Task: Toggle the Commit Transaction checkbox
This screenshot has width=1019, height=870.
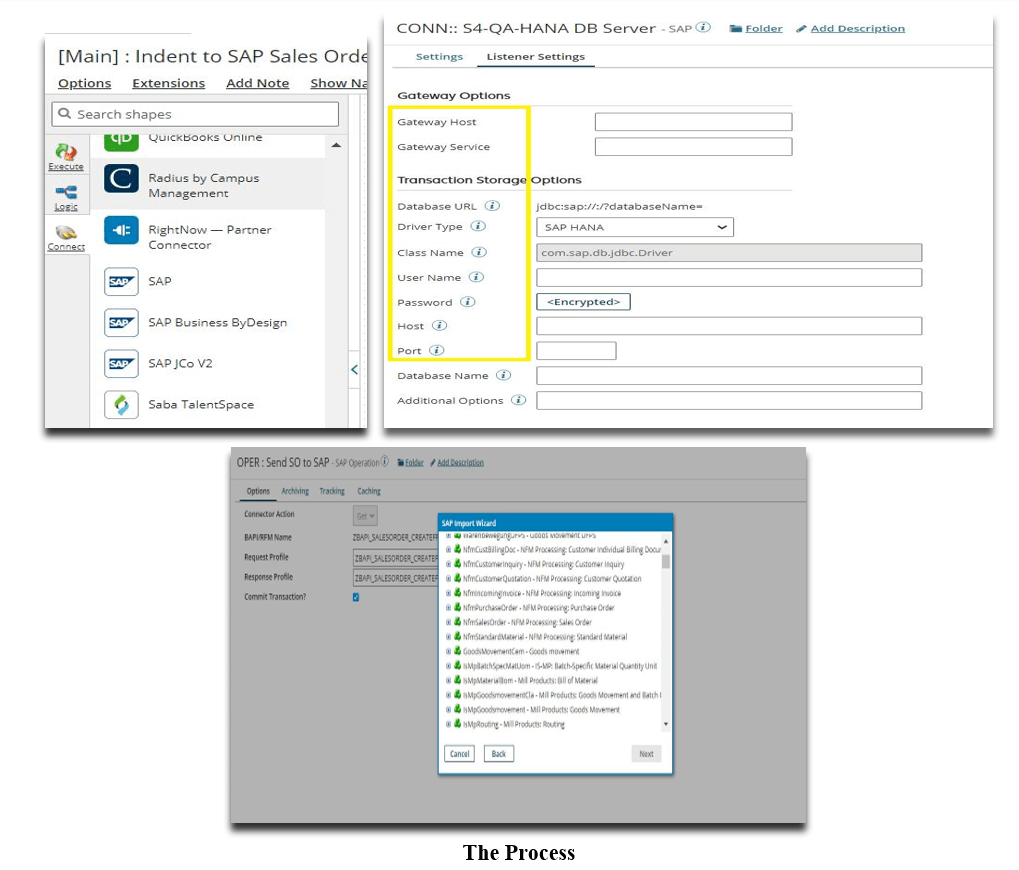Action: pyautogui.click(x=356, y=597)
